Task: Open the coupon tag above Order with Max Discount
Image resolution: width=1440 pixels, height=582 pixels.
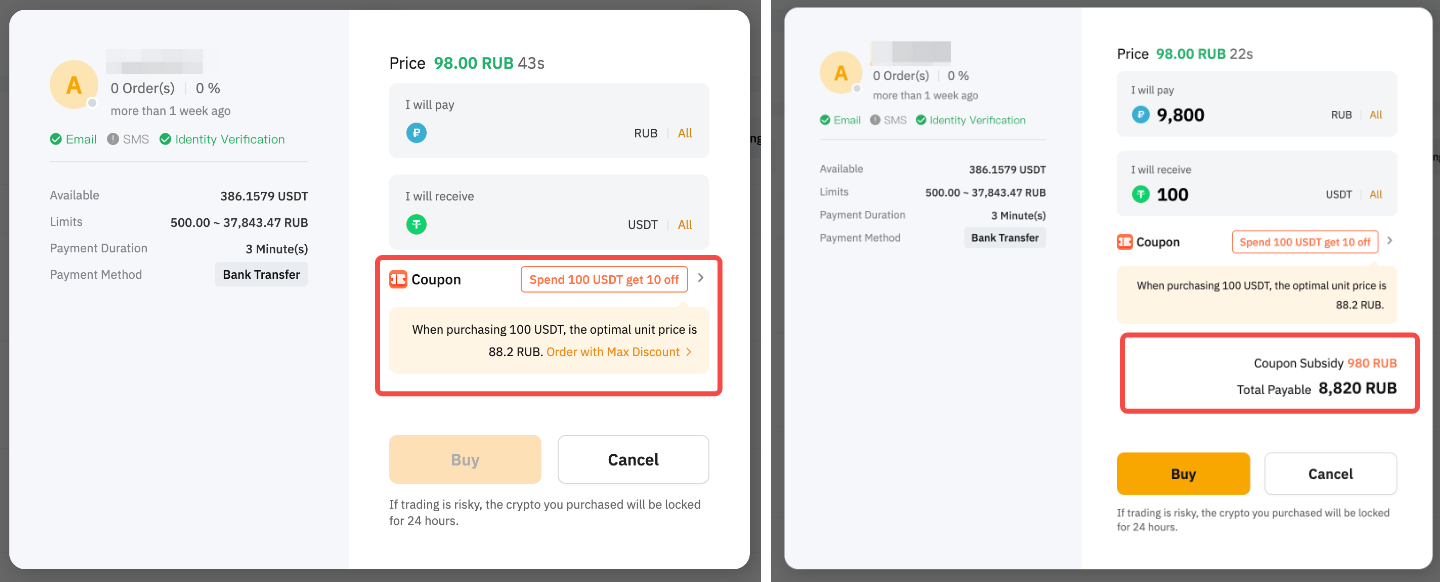Action: coord(604,280)
